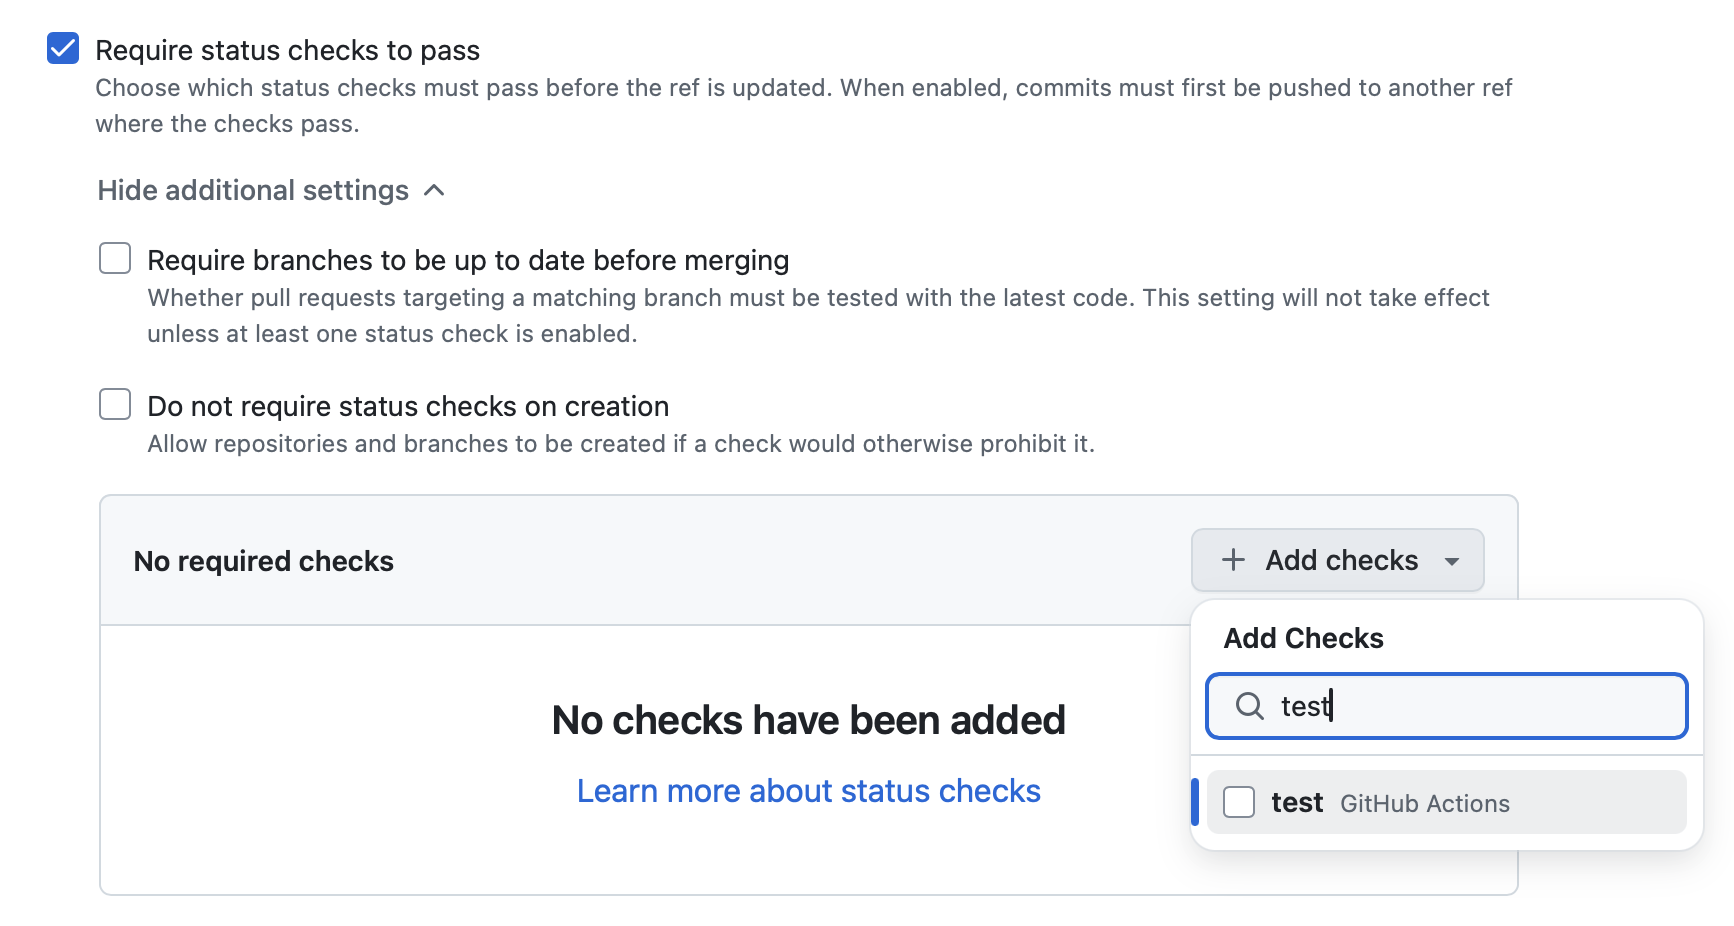1734x926 pixels.
Task: Click the magnifying glass search icon
Action: click(1250, 706)
